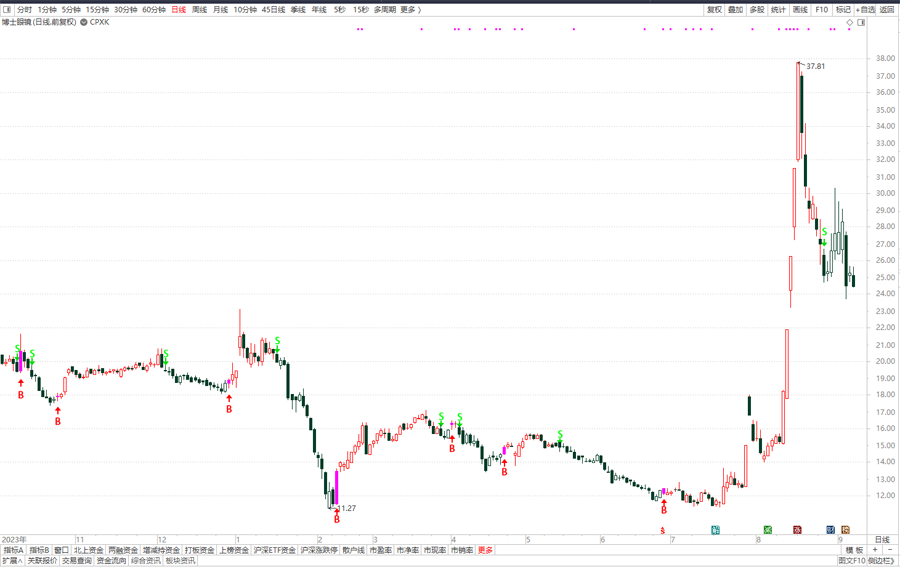Open the 画线 drawing tools button
The height and width of the screenshot is (567, 900).
pyautogui.click(x=800, y=10)
